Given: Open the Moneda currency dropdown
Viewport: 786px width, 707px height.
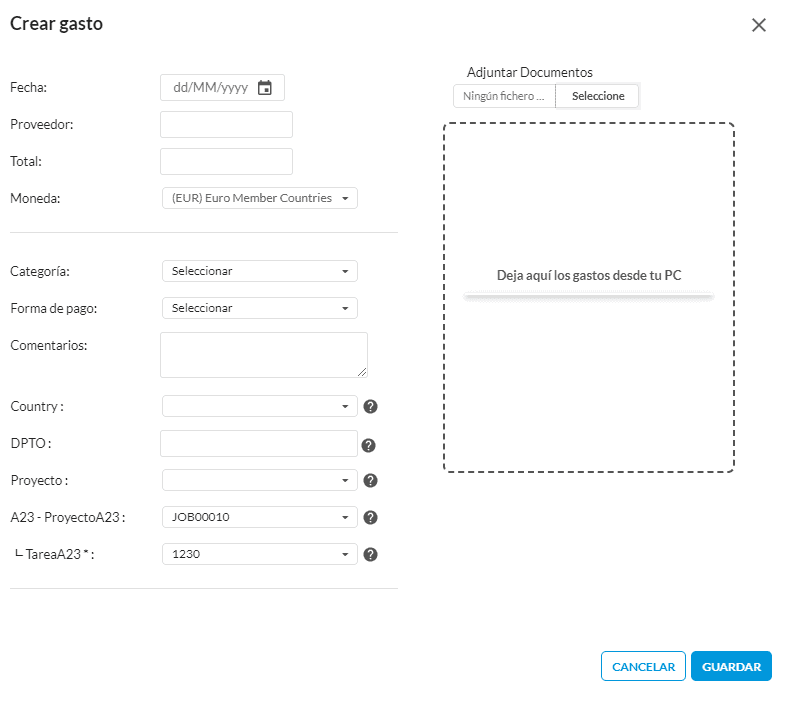Looking at the screenshot, I should pos(260,198).
